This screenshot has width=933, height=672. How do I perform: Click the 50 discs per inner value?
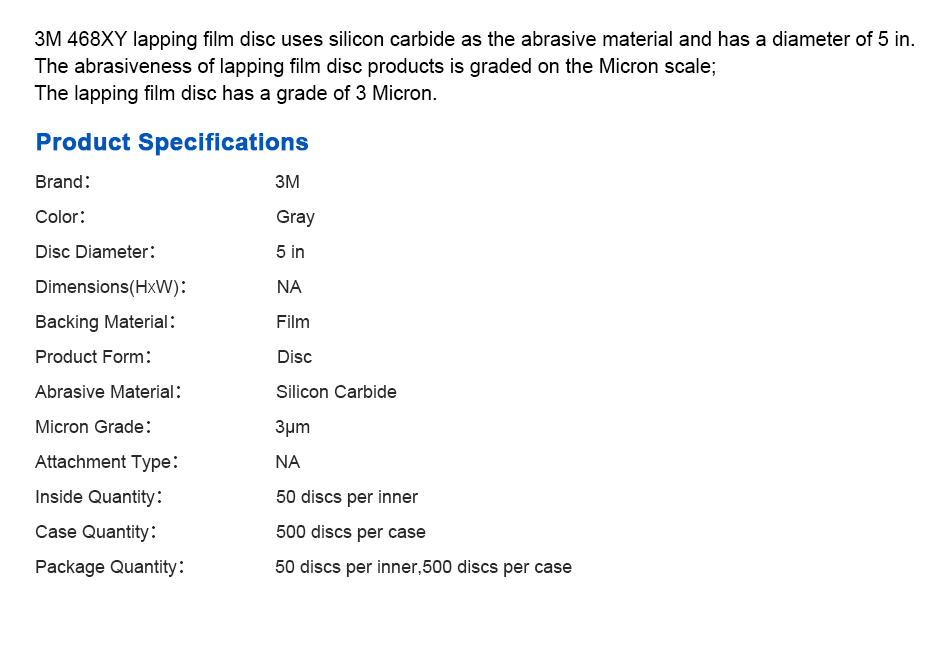[347, 498]
